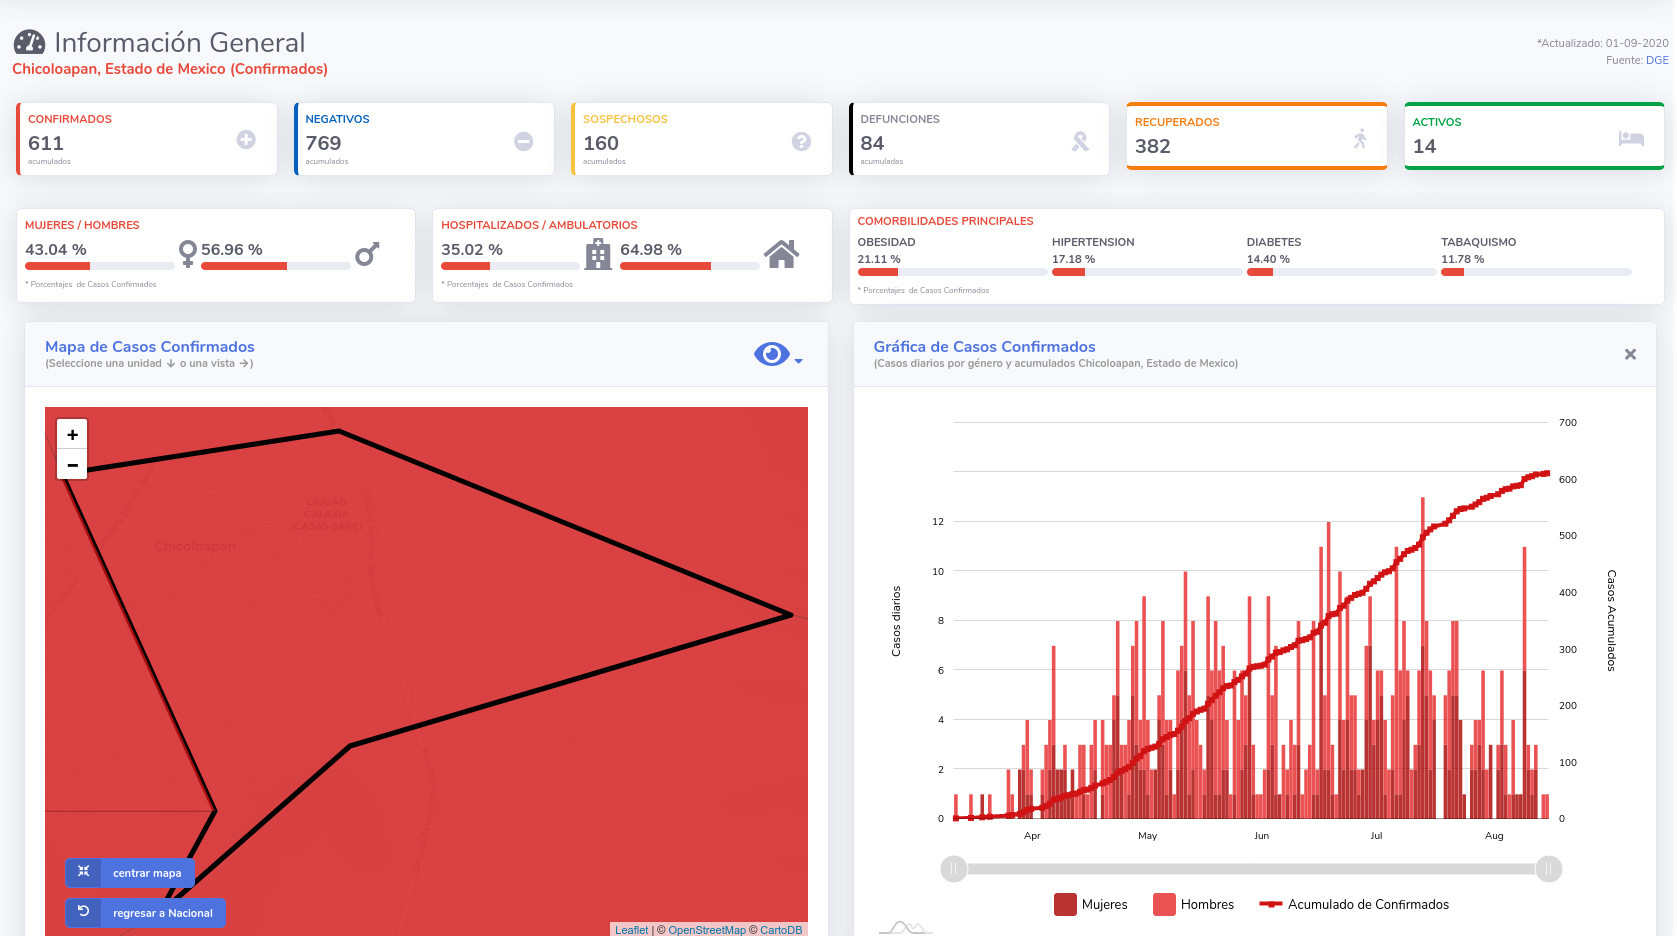
Task: Toggle the Acumulado de Confirmados legend series
Action: 1354,904
